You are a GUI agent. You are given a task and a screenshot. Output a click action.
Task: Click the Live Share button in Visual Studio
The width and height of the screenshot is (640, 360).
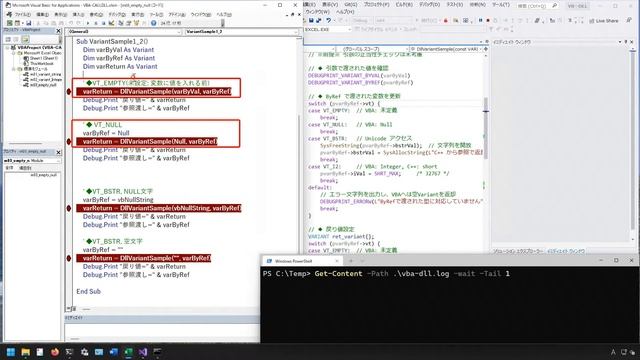point(604,20)
